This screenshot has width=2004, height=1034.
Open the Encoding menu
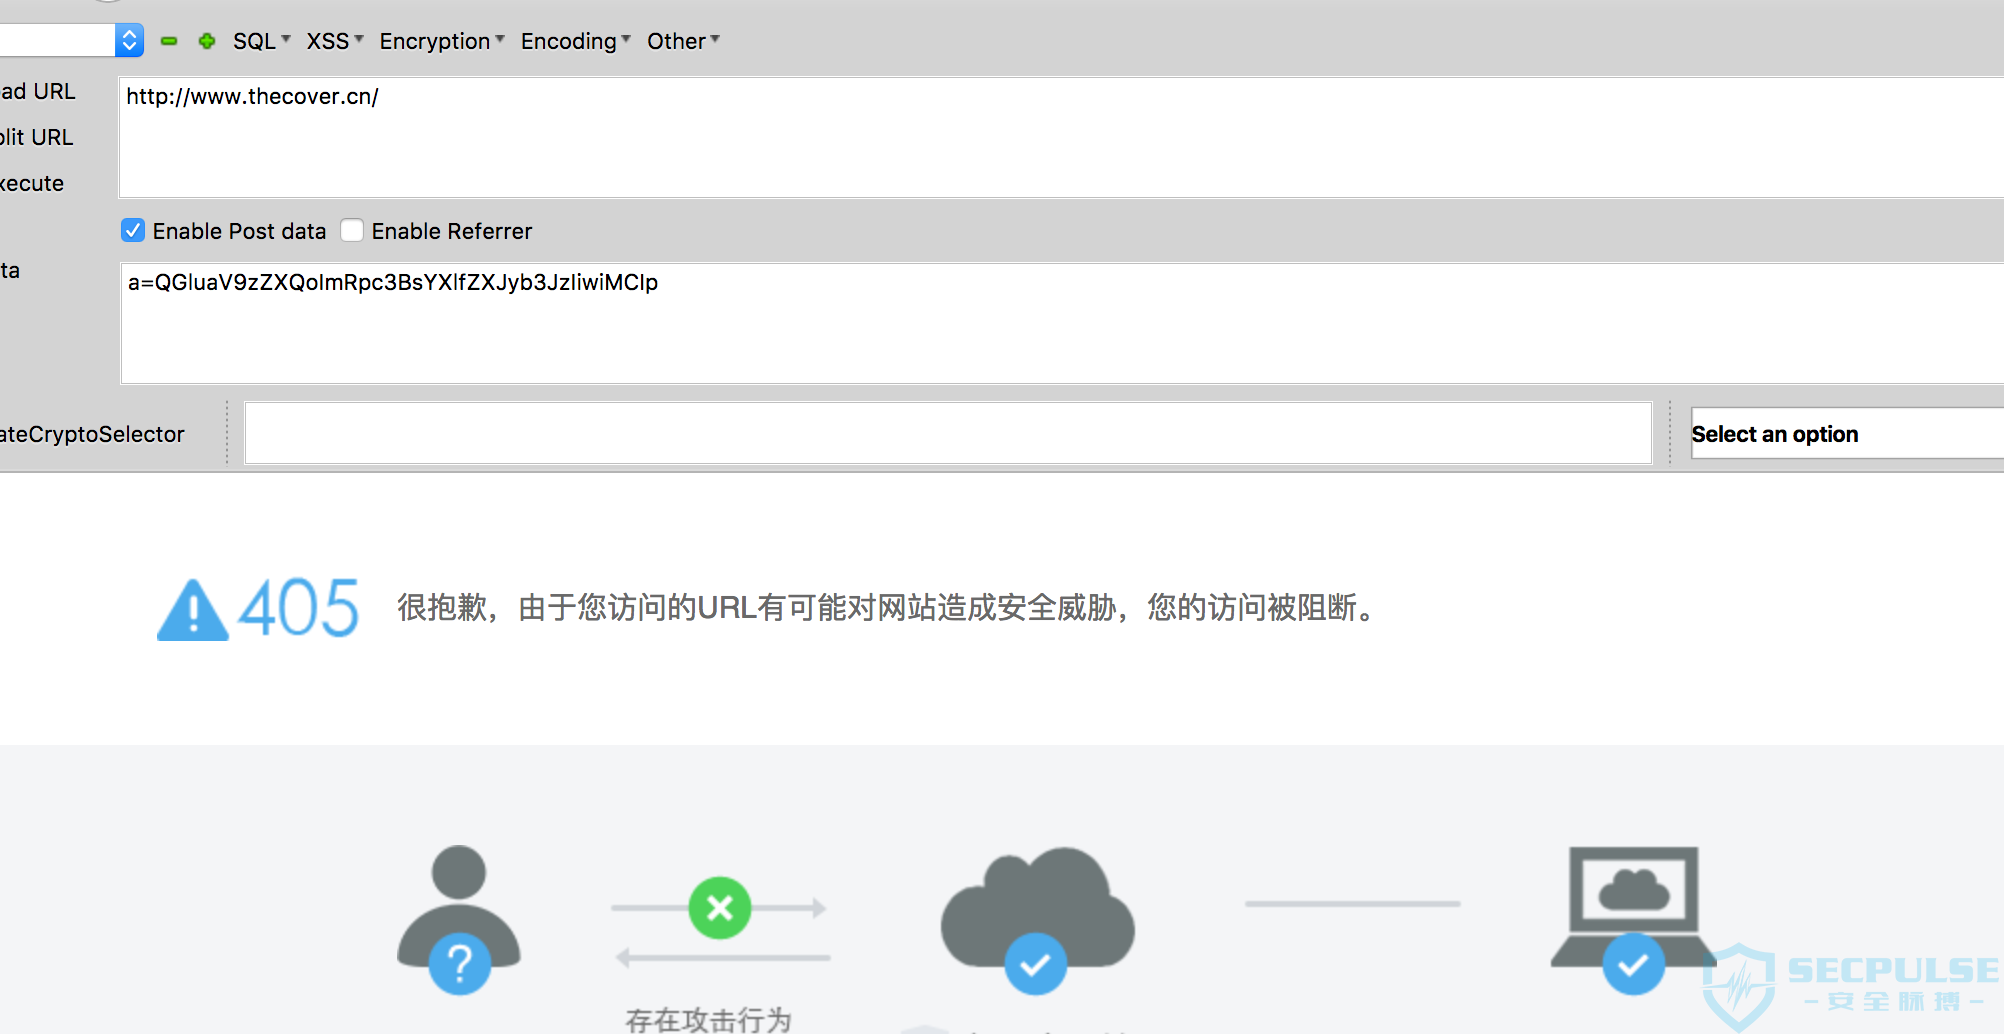576,41
